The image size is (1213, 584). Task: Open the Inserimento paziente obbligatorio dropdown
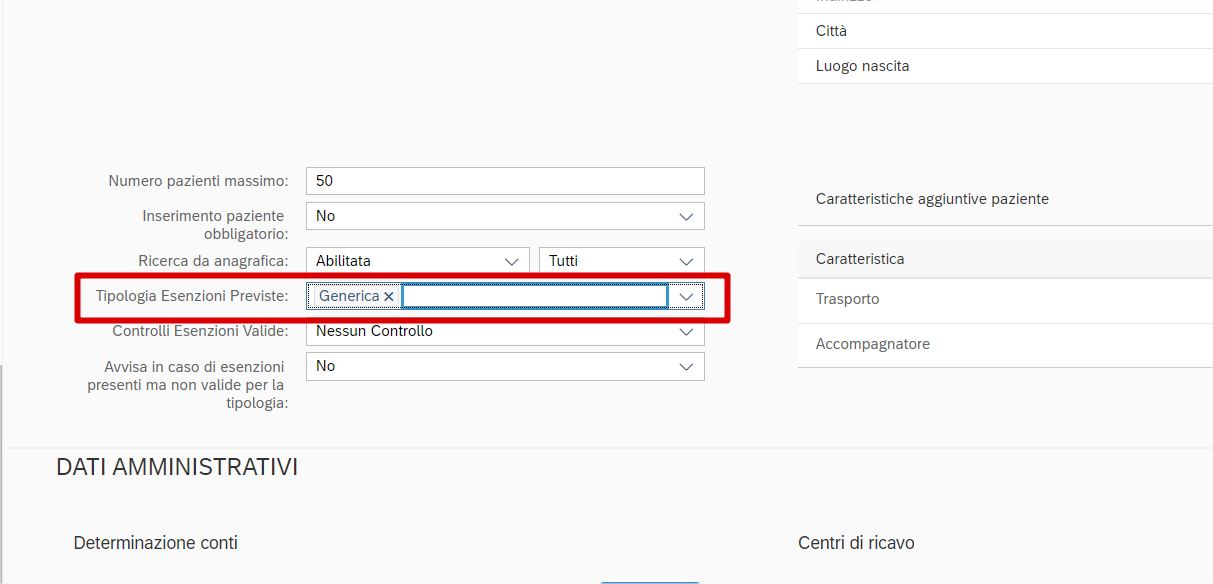pyautogui.click(x=686, y=216)
